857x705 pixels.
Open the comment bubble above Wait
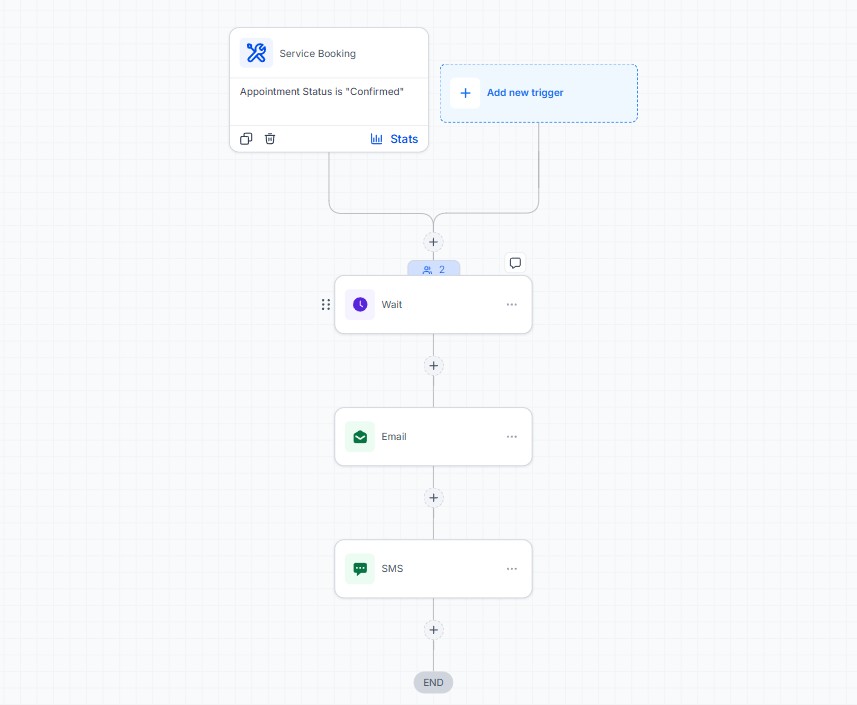[x=515, y=263]
